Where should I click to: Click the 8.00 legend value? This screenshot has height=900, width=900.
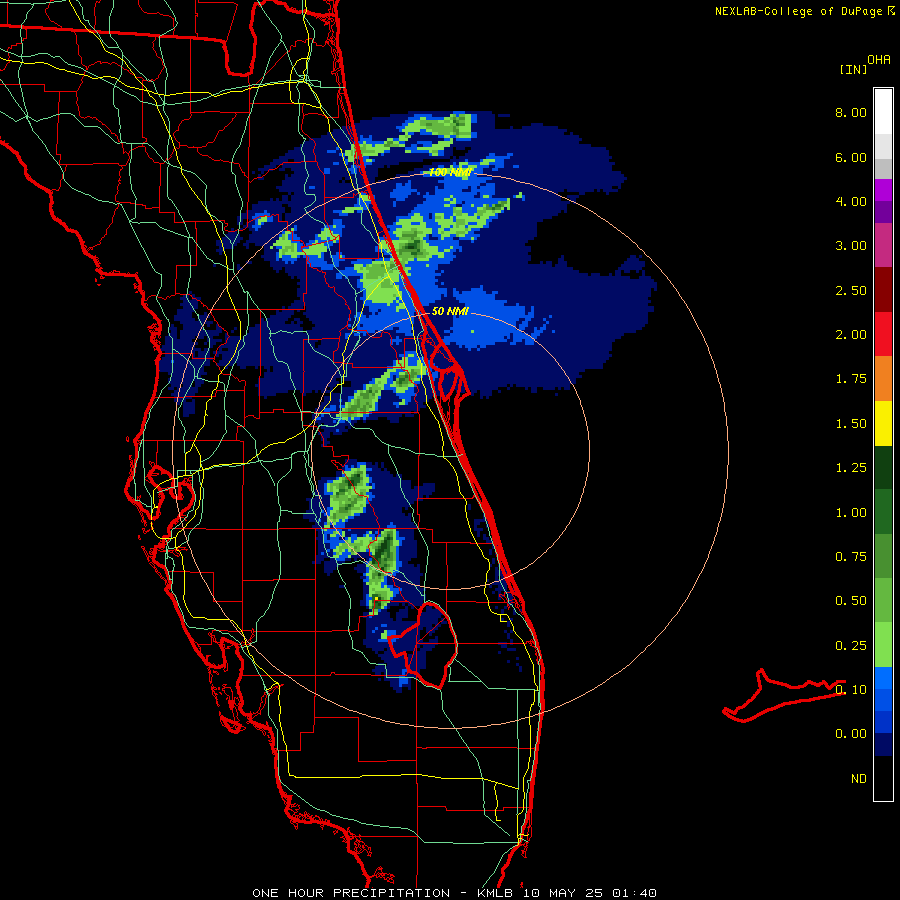point(851,112)
